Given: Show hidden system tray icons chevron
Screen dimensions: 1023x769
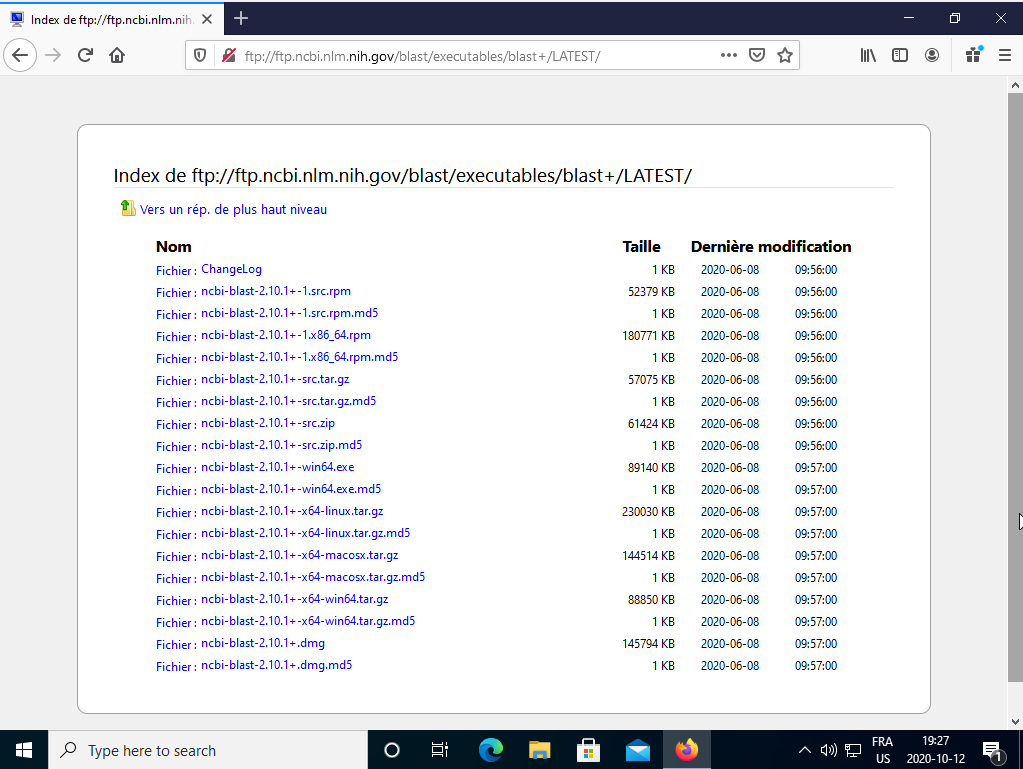Looking at the screenshot, I should [x=804, y=750].
